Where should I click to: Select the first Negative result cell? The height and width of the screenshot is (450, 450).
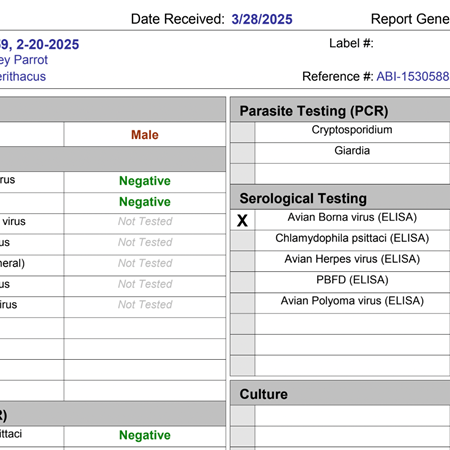coord(145,181)
